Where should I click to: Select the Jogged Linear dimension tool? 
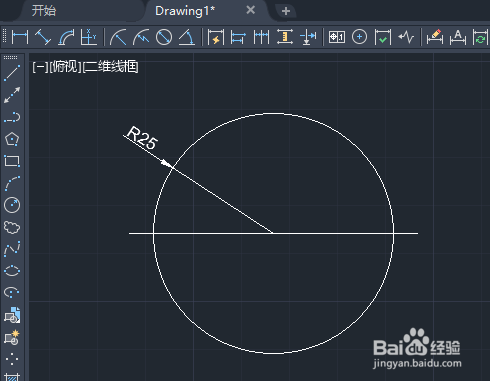tap(406, 37)
